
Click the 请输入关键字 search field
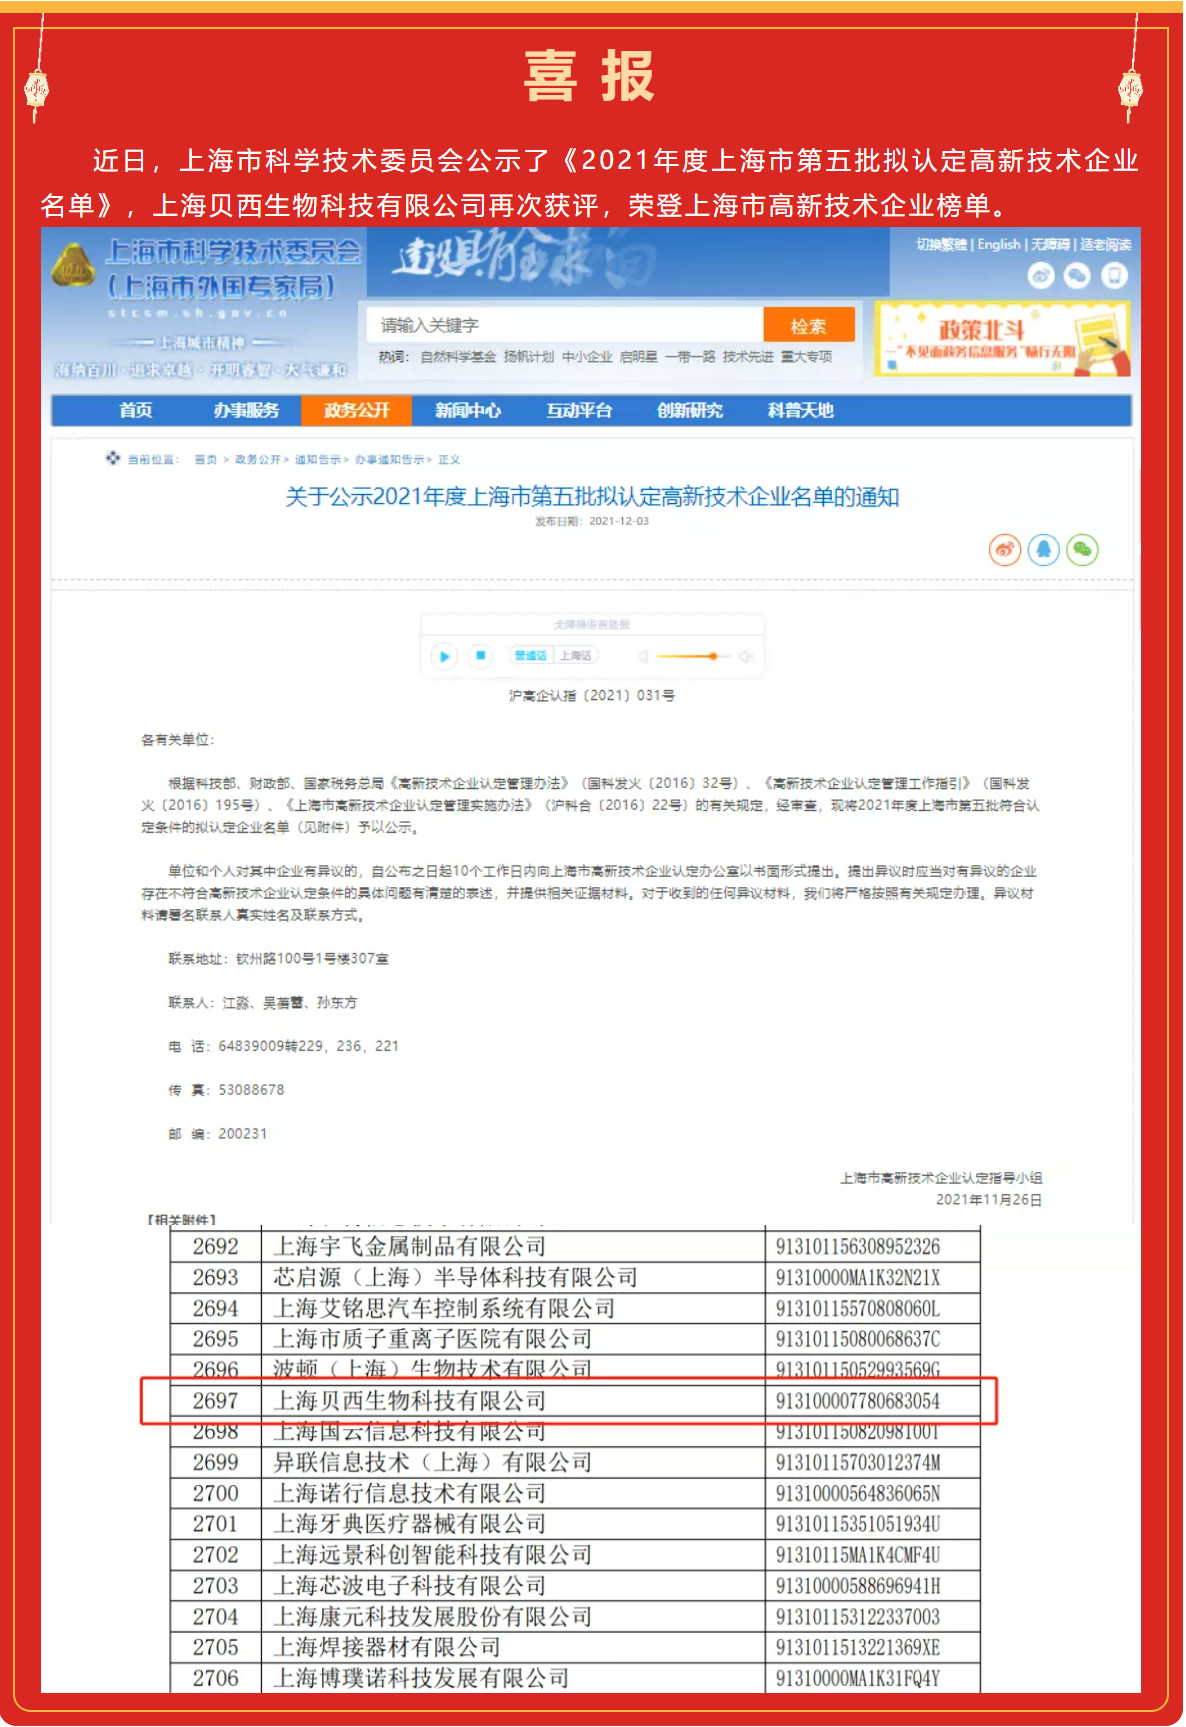point(566,325)
